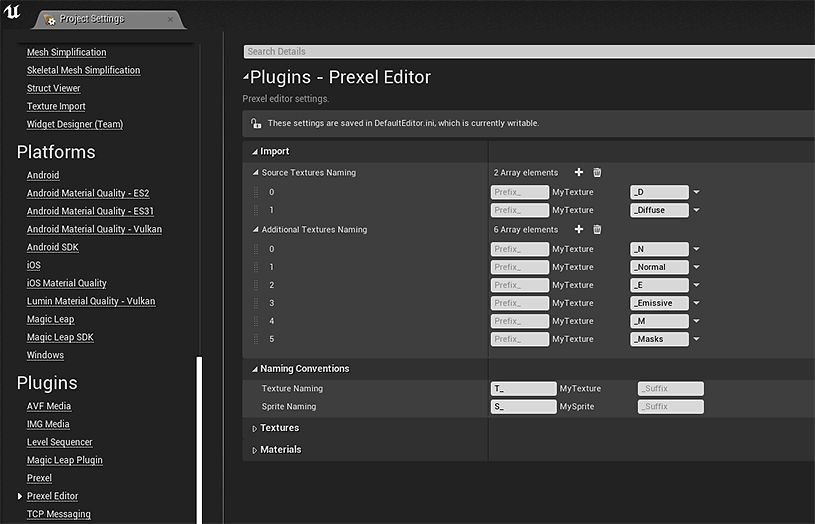Open Magic Leap SDK settings
This screenshot has height=524, width=815.
(x=60, y=337)
